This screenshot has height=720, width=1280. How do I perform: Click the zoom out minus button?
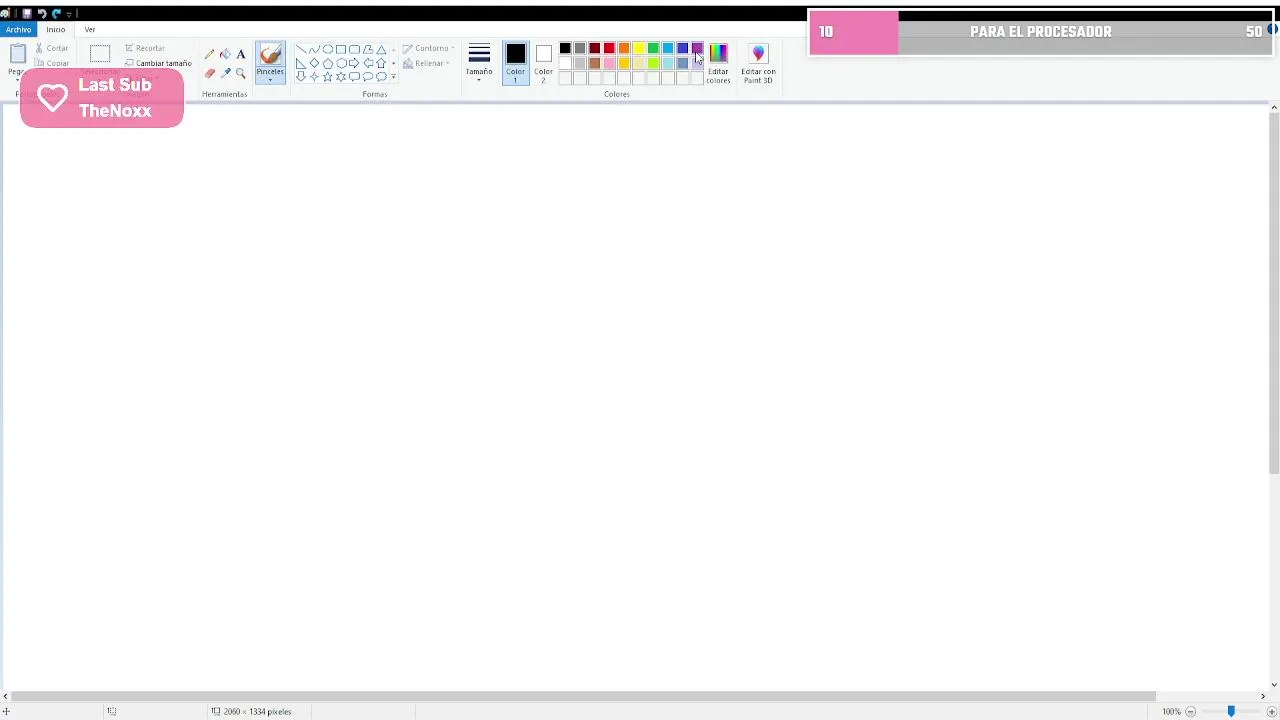point(1190,711)
